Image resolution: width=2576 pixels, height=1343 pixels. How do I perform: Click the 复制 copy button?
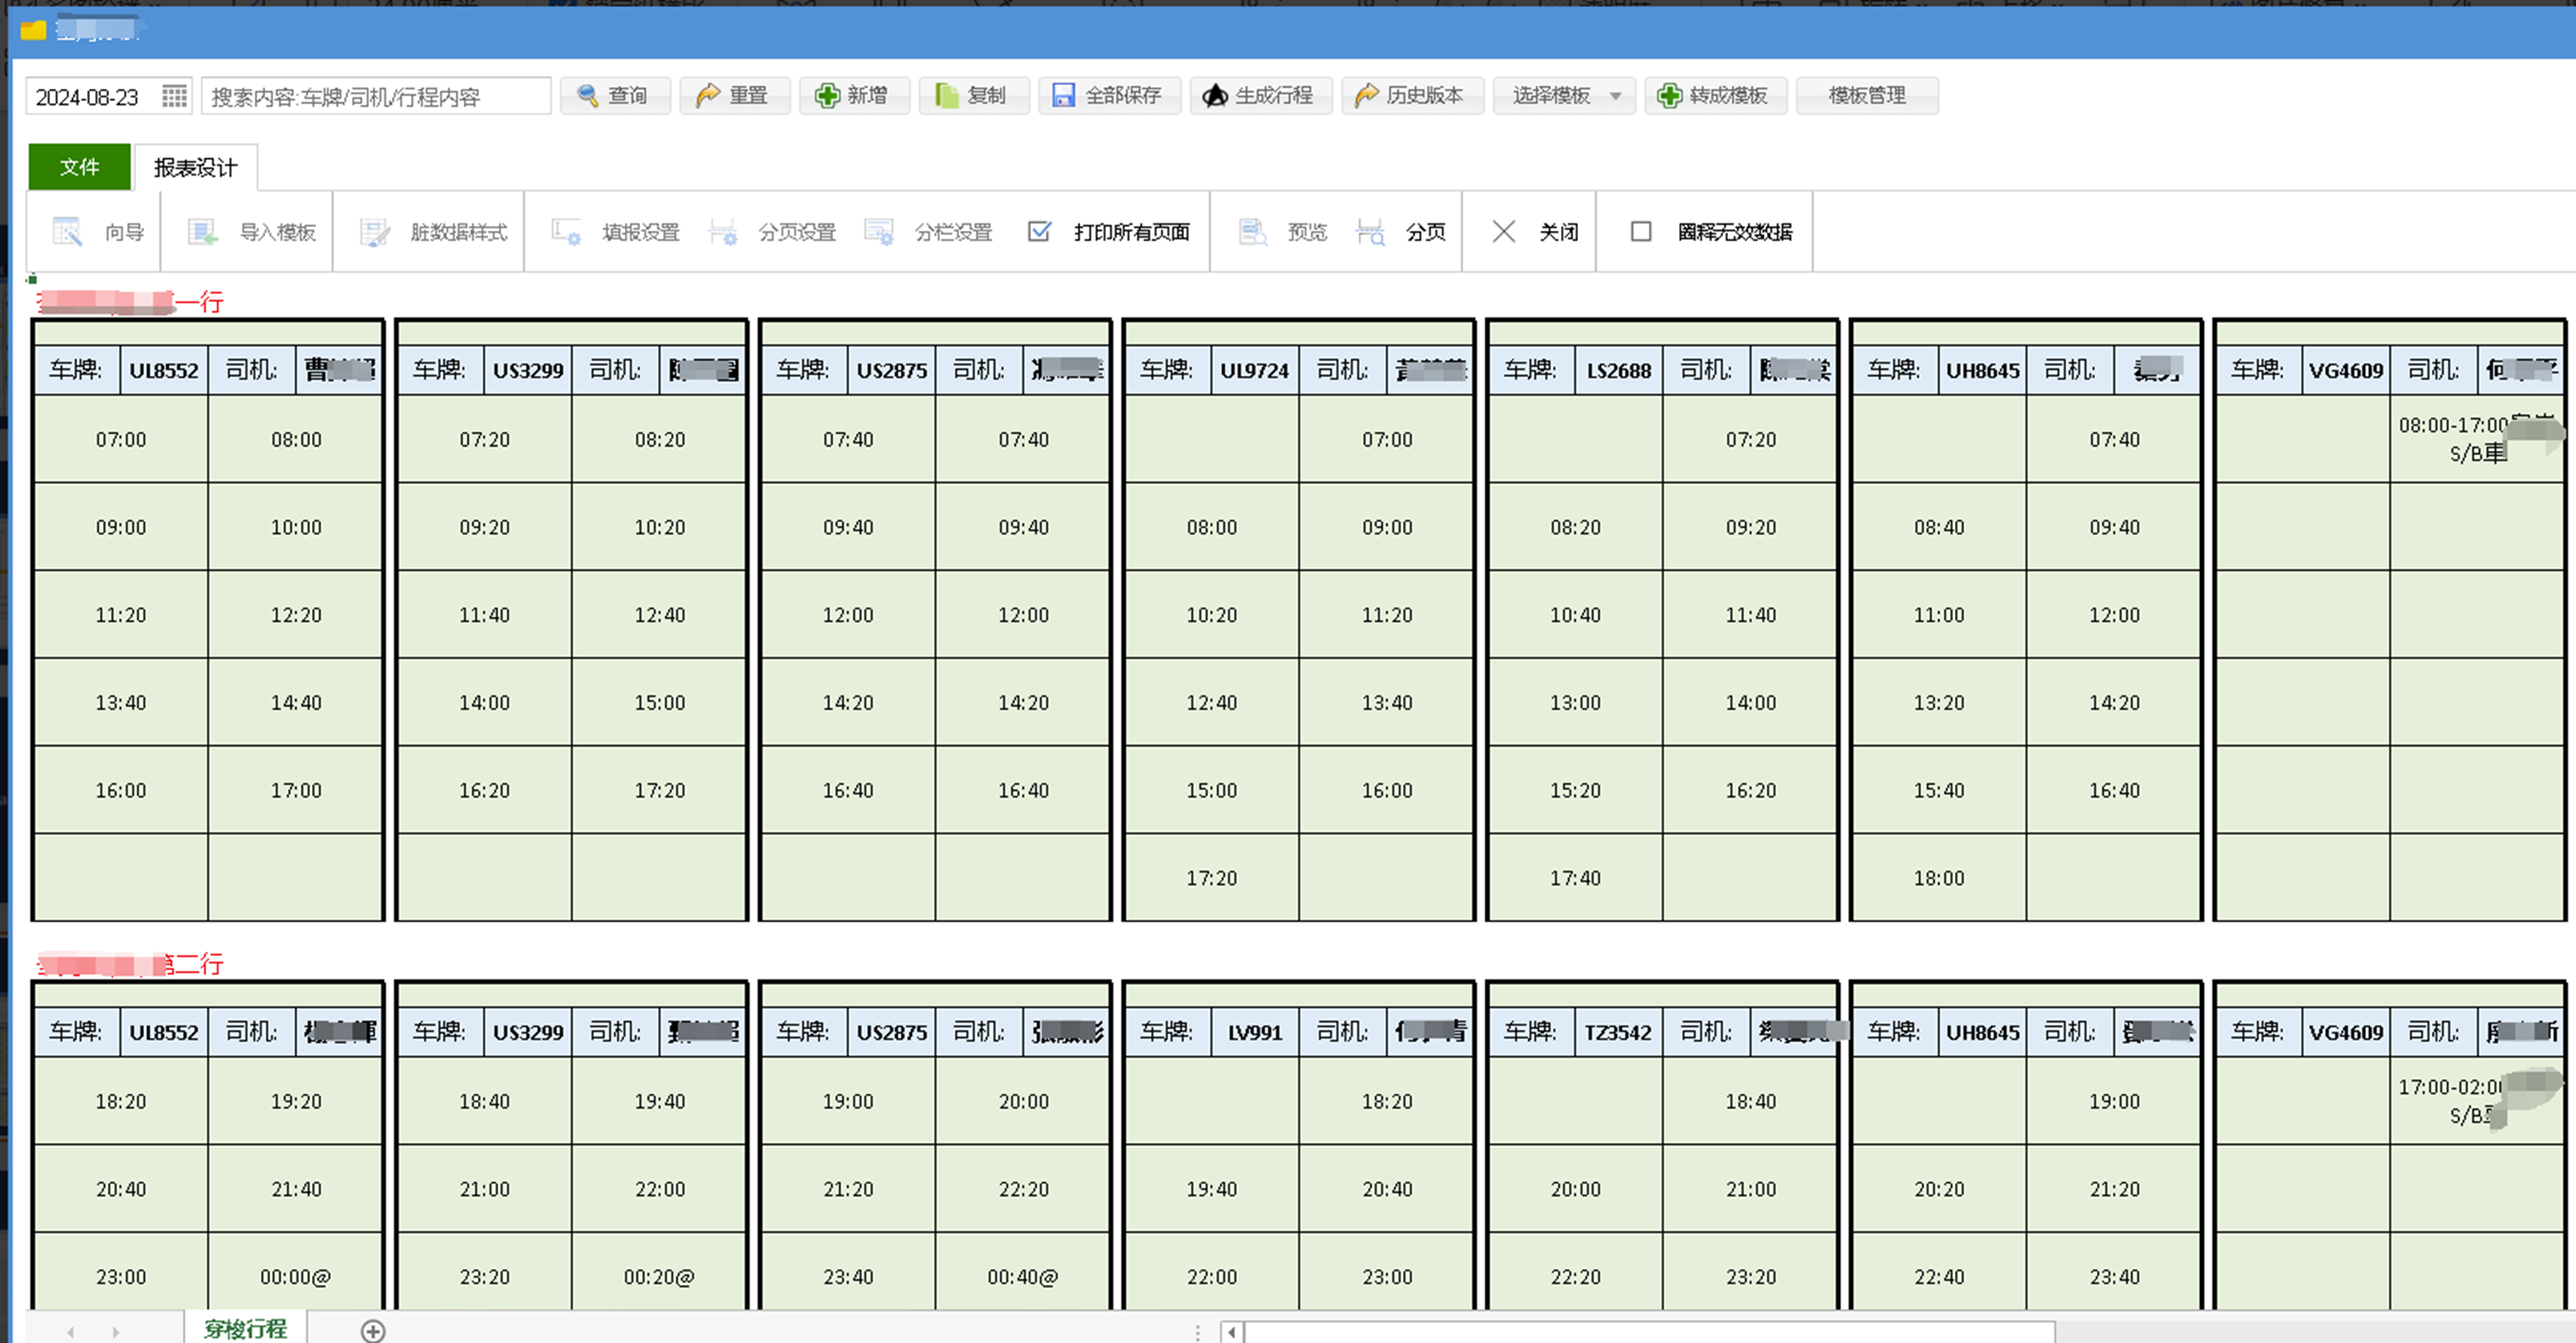click(973, 96)
